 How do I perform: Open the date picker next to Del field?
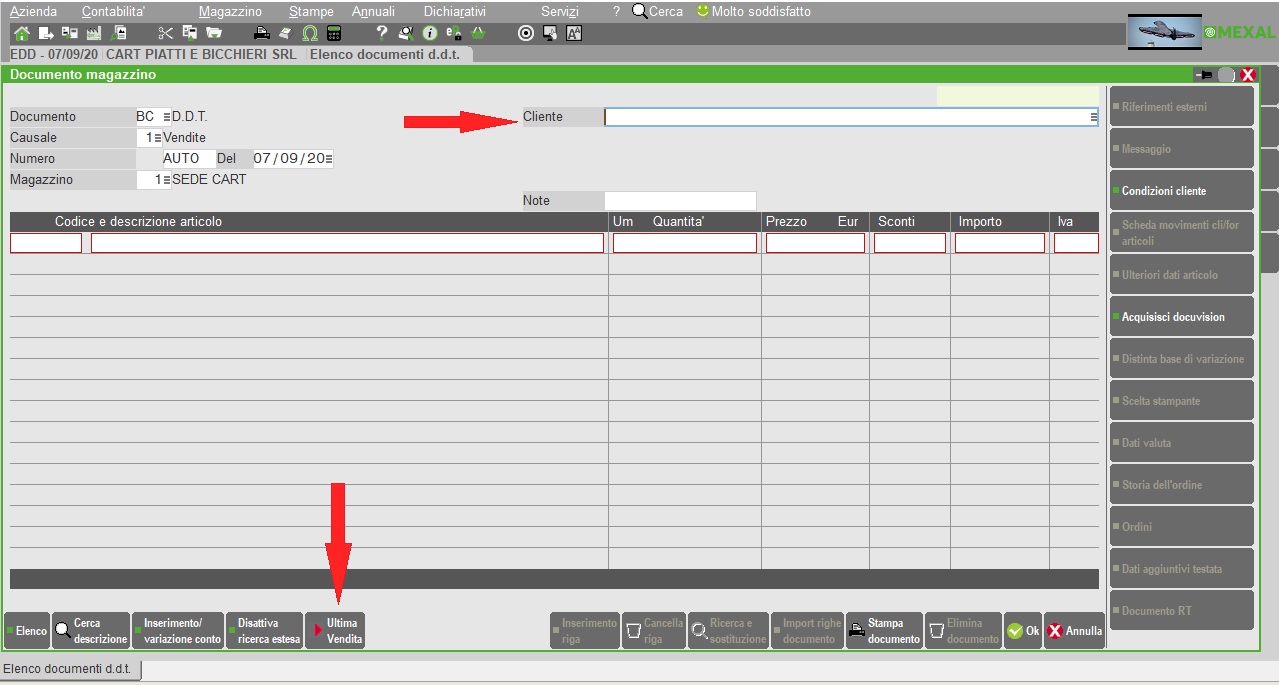(329, 159)
